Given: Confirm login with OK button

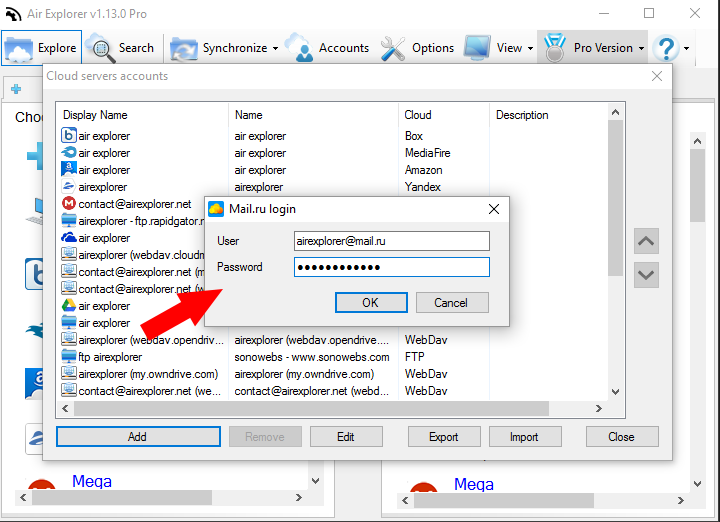Looking at the screenshot, I should click(x=371, y=303).
